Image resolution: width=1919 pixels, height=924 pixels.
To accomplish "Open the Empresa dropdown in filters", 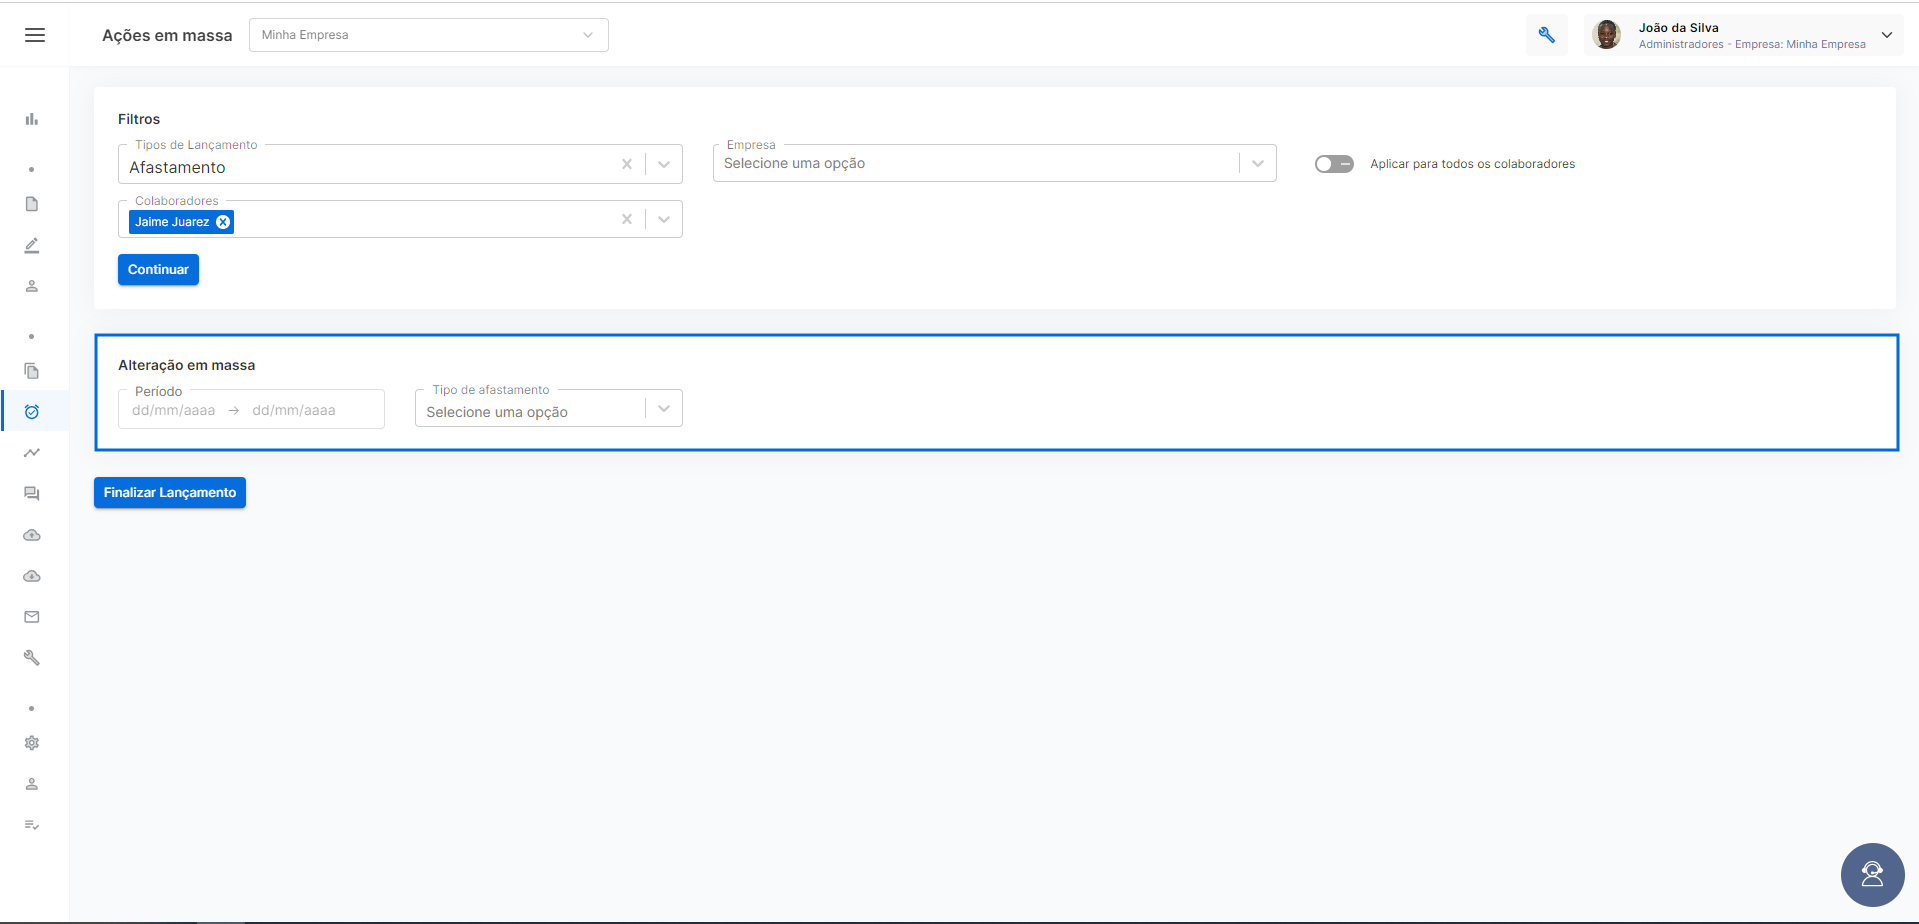I will click(x=994, y=163).
